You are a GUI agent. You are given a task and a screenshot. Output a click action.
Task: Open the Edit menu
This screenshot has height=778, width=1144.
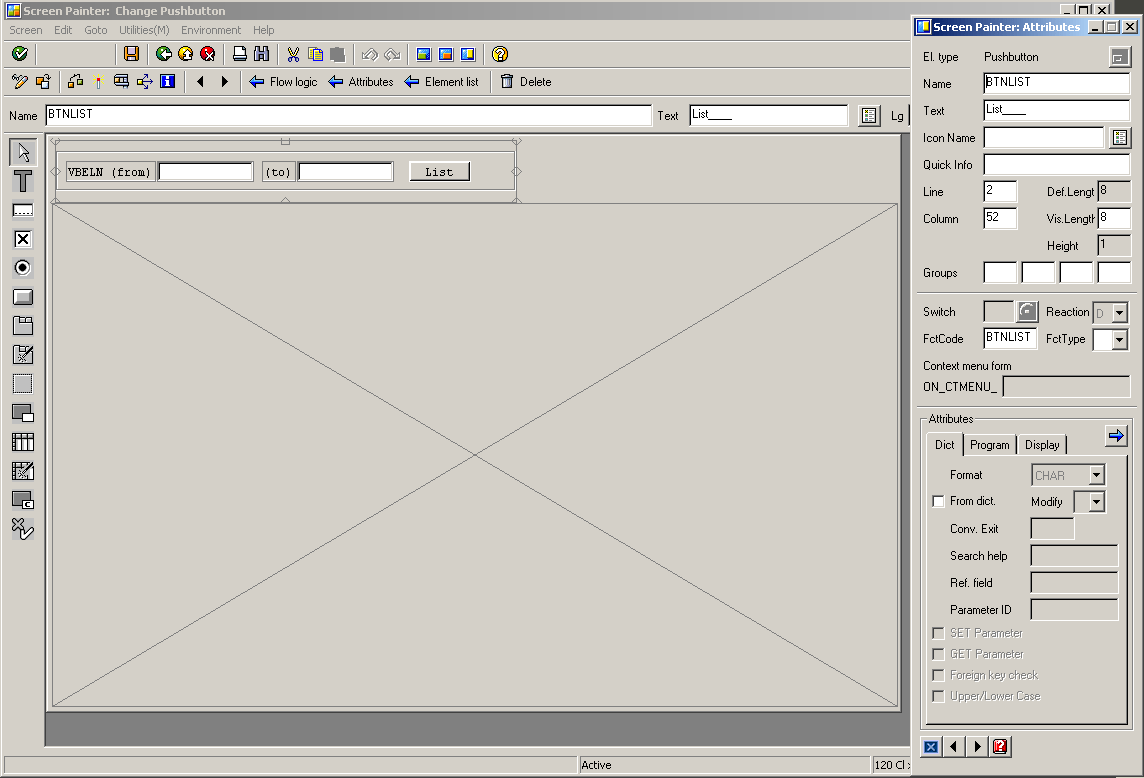pos(63,30)
